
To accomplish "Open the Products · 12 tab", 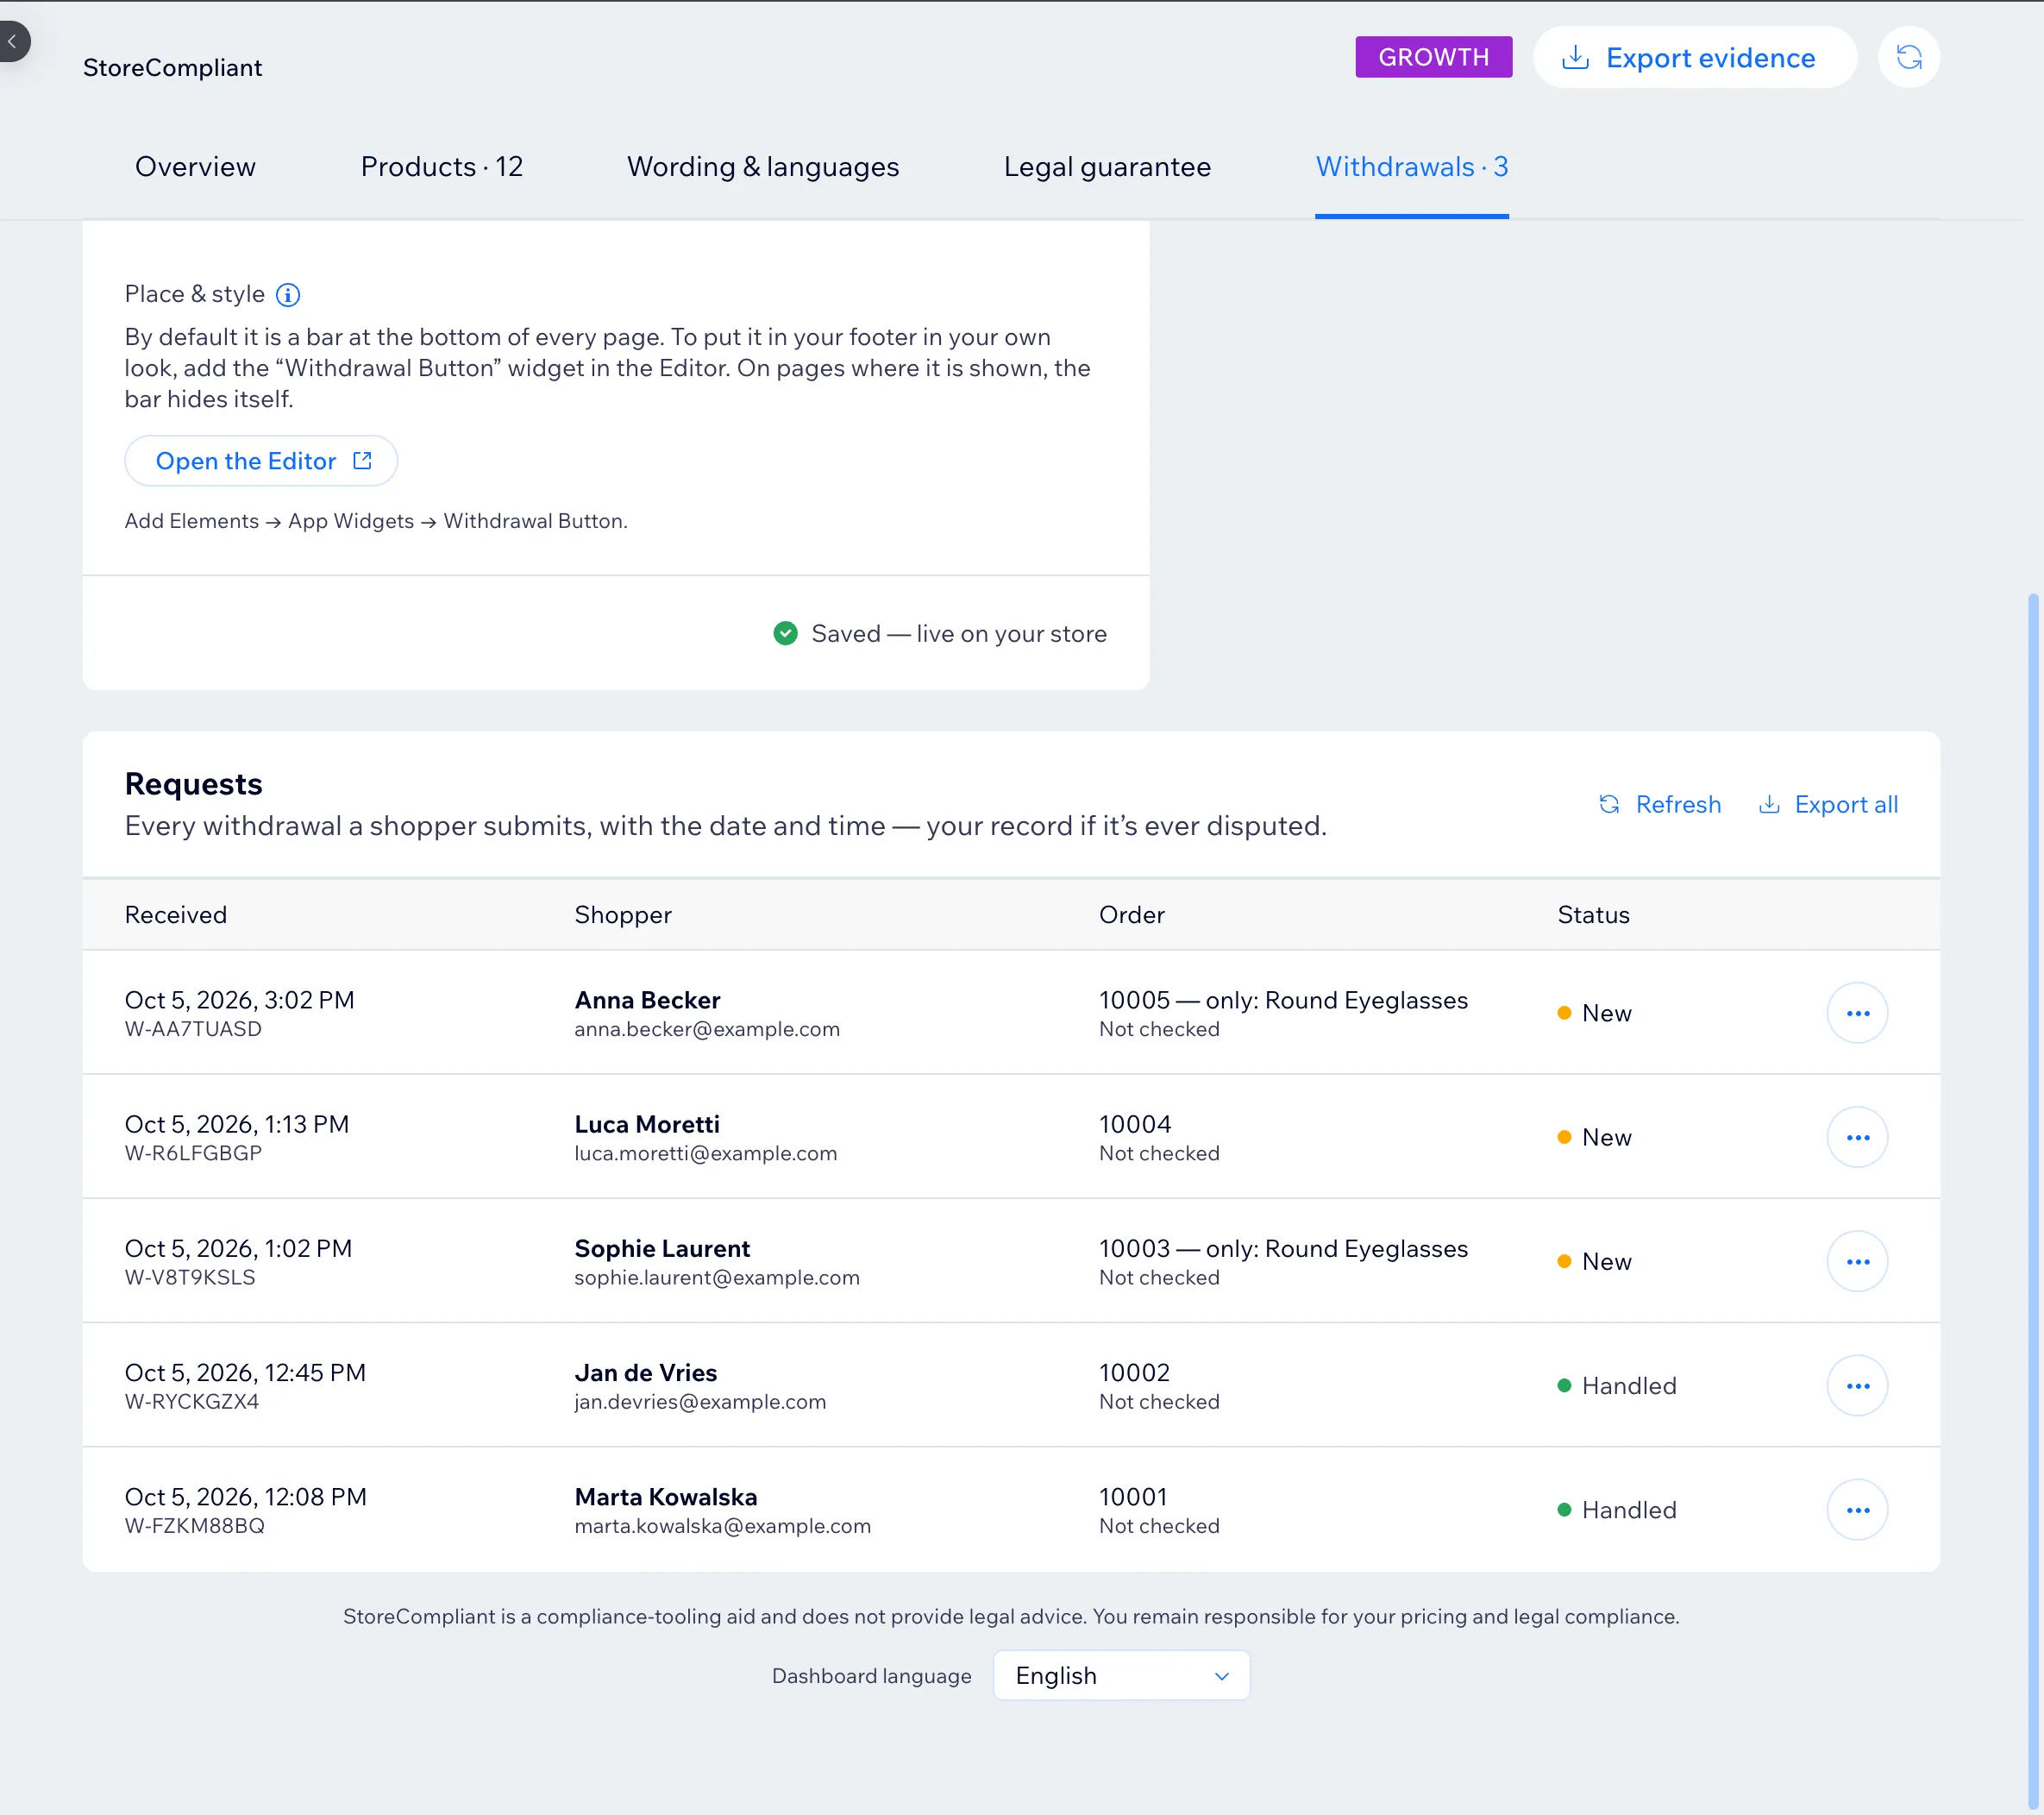I will click(x=442, y=166).
